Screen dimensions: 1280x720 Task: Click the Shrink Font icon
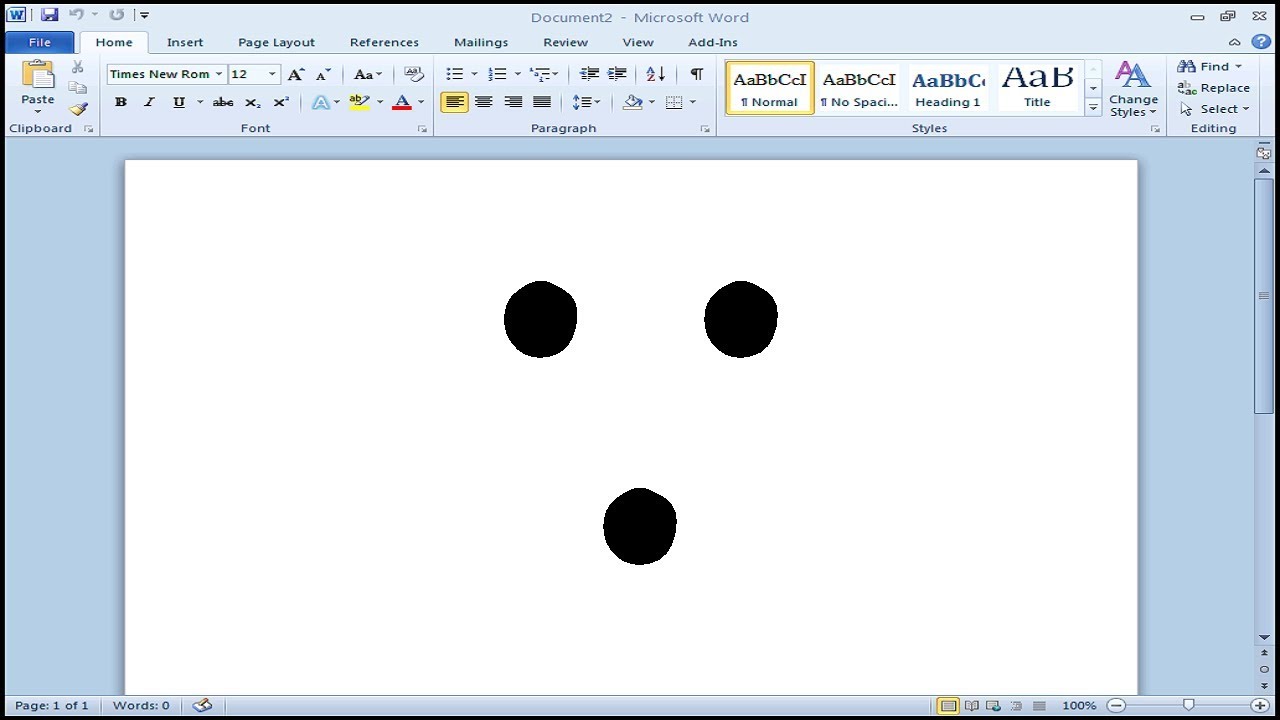click(x=323, y=74)
